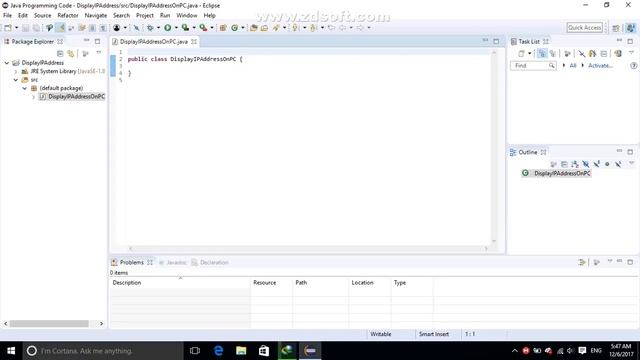Toggle Hide Non-Public Members in Outline
The width and height of the screenshot is (640, 360).
607,164
